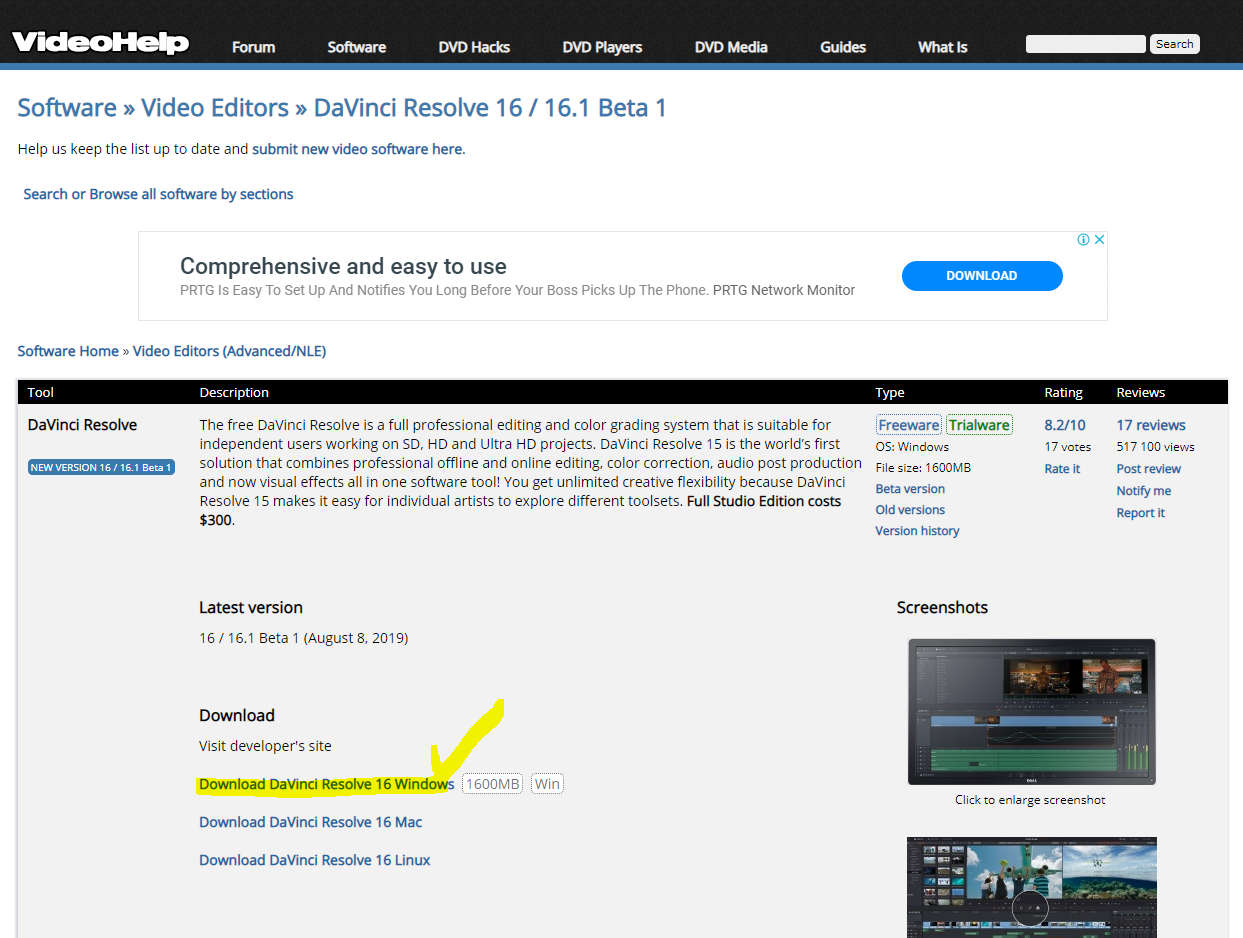
Task: Click the VideoHelp logo
Action: click(100, 43)
